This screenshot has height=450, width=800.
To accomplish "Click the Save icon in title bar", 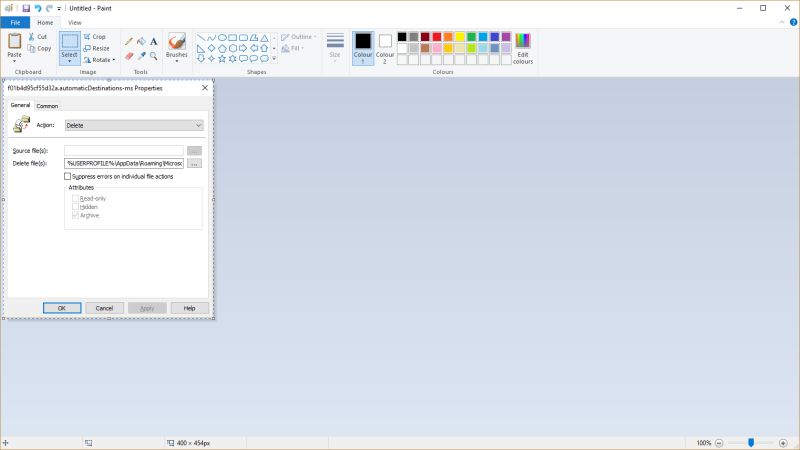I will coord(26,8).
